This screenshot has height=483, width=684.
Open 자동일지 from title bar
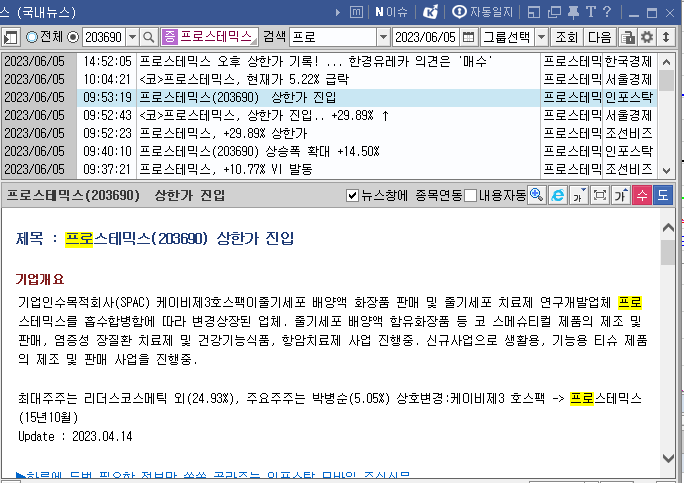482,12
